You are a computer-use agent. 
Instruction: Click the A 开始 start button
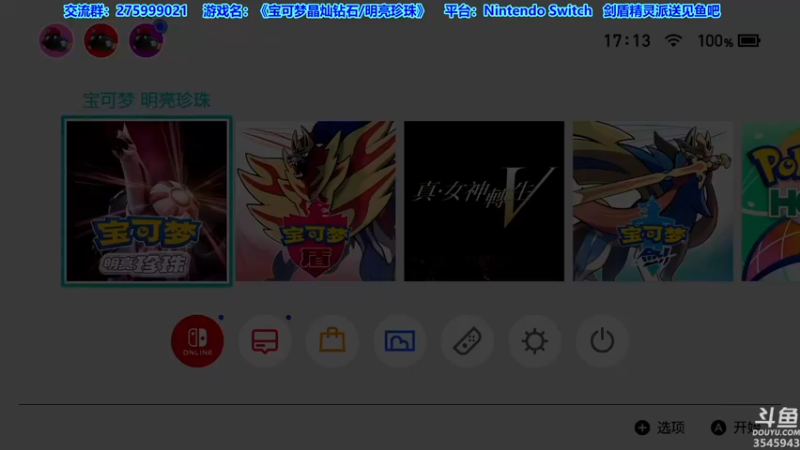(735, 428)
